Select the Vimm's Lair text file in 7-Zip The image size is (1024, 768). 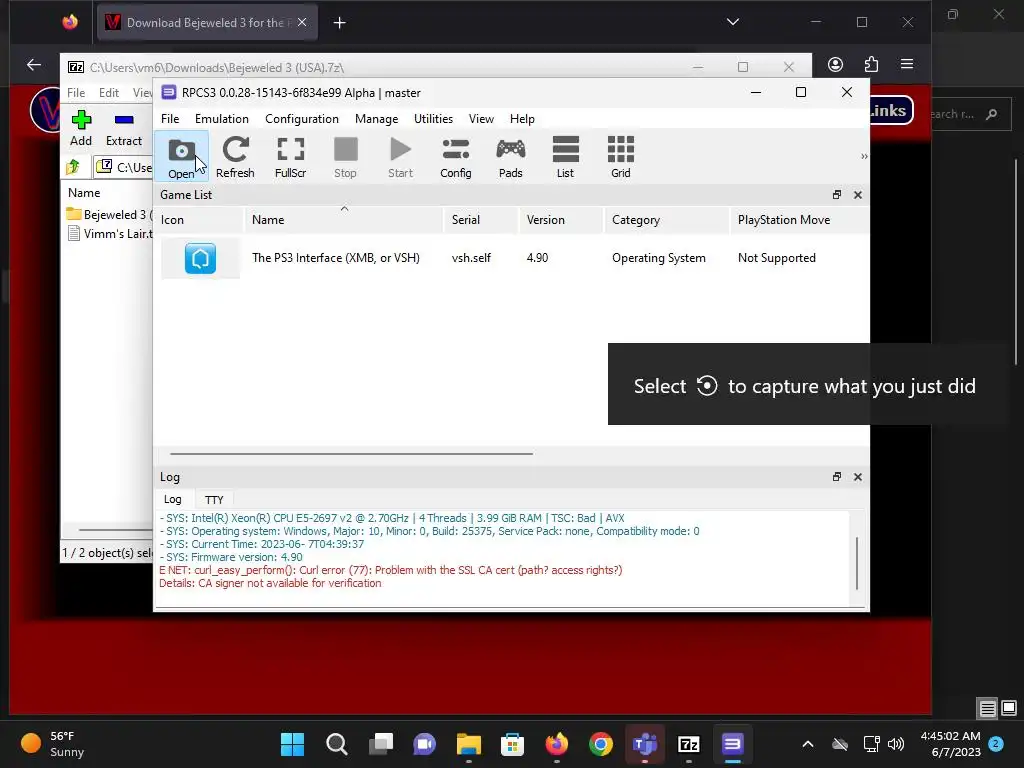(x=110, y=234)
